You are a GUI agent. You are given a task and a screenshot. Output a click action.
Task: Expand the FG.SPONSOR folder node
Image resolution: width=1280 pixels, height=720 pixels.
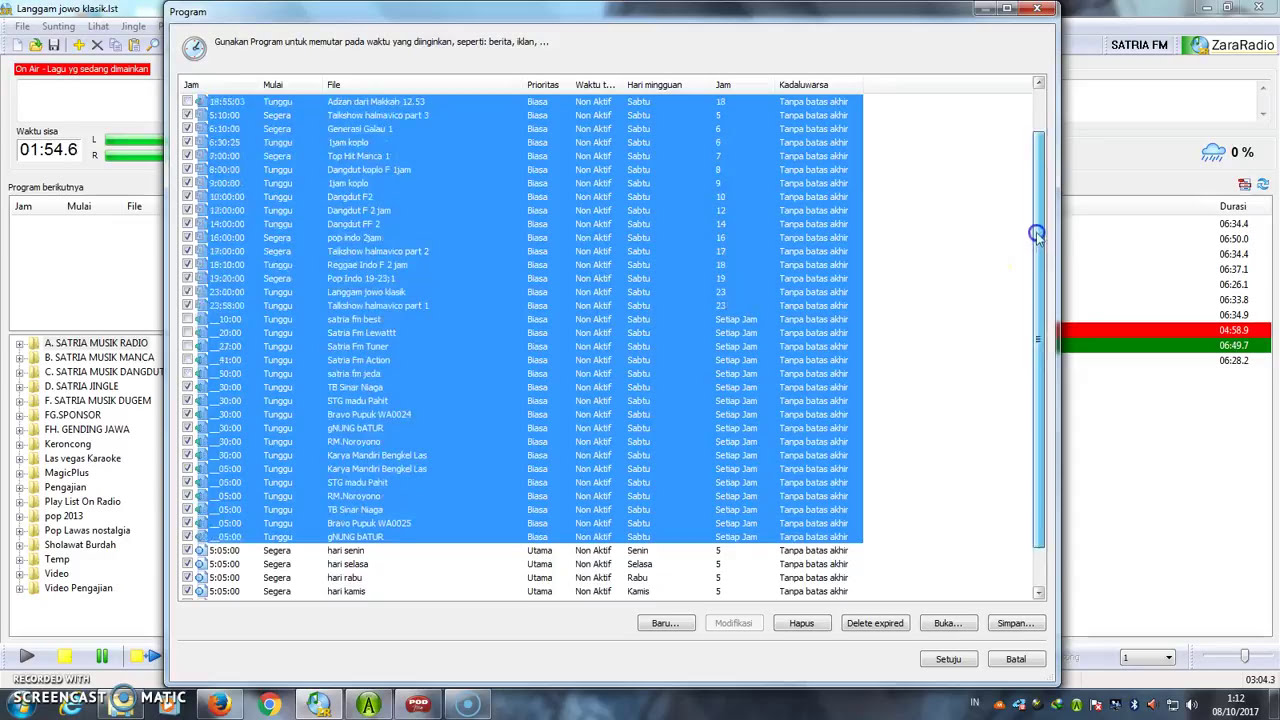tap(20, 415)
